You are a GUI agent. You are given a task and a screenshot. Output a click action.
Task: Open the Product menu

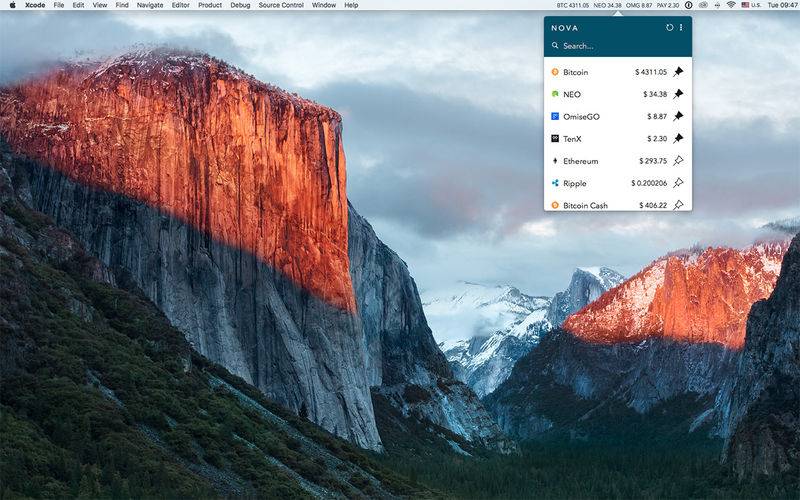(210, 5)
